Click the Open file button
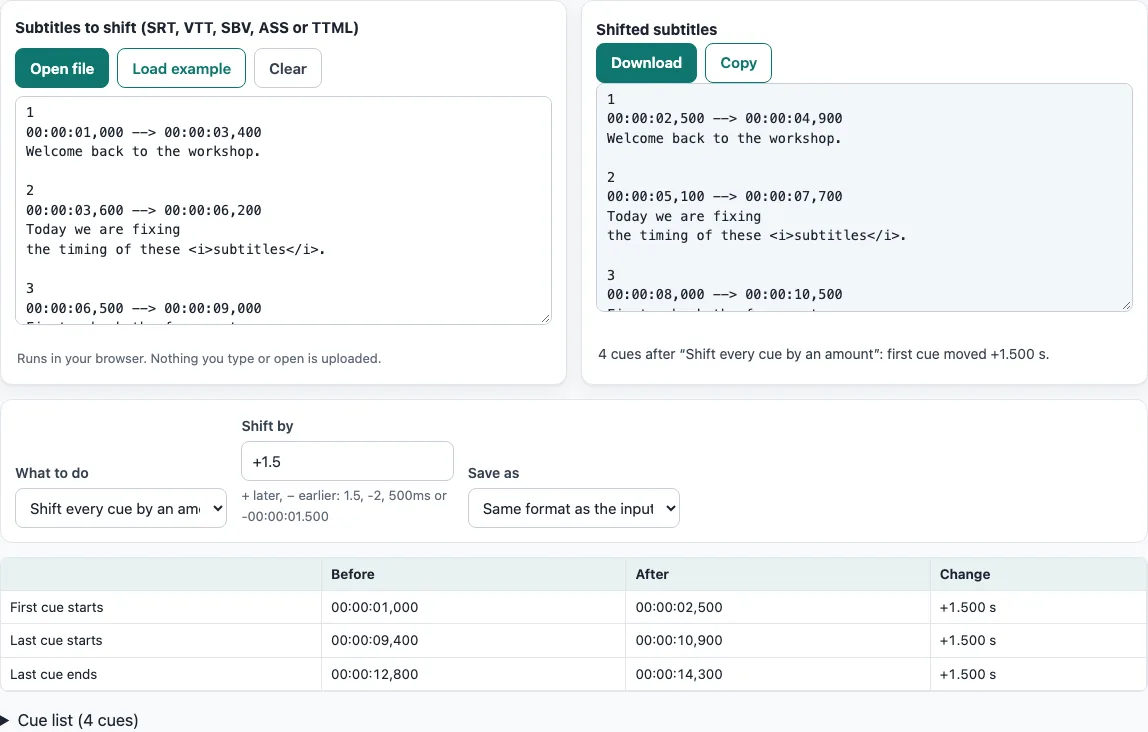Viewport: 1148px width, 732px height. tap(62, 68)
